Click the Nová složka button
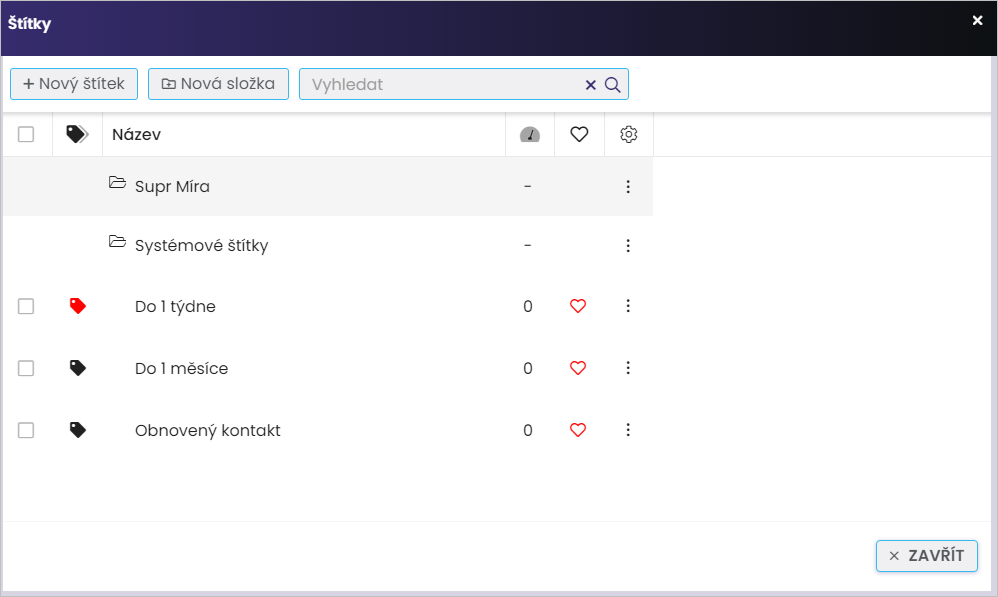Image resolution: width=998 pixels, height=597 pixels. coord(218,84)
